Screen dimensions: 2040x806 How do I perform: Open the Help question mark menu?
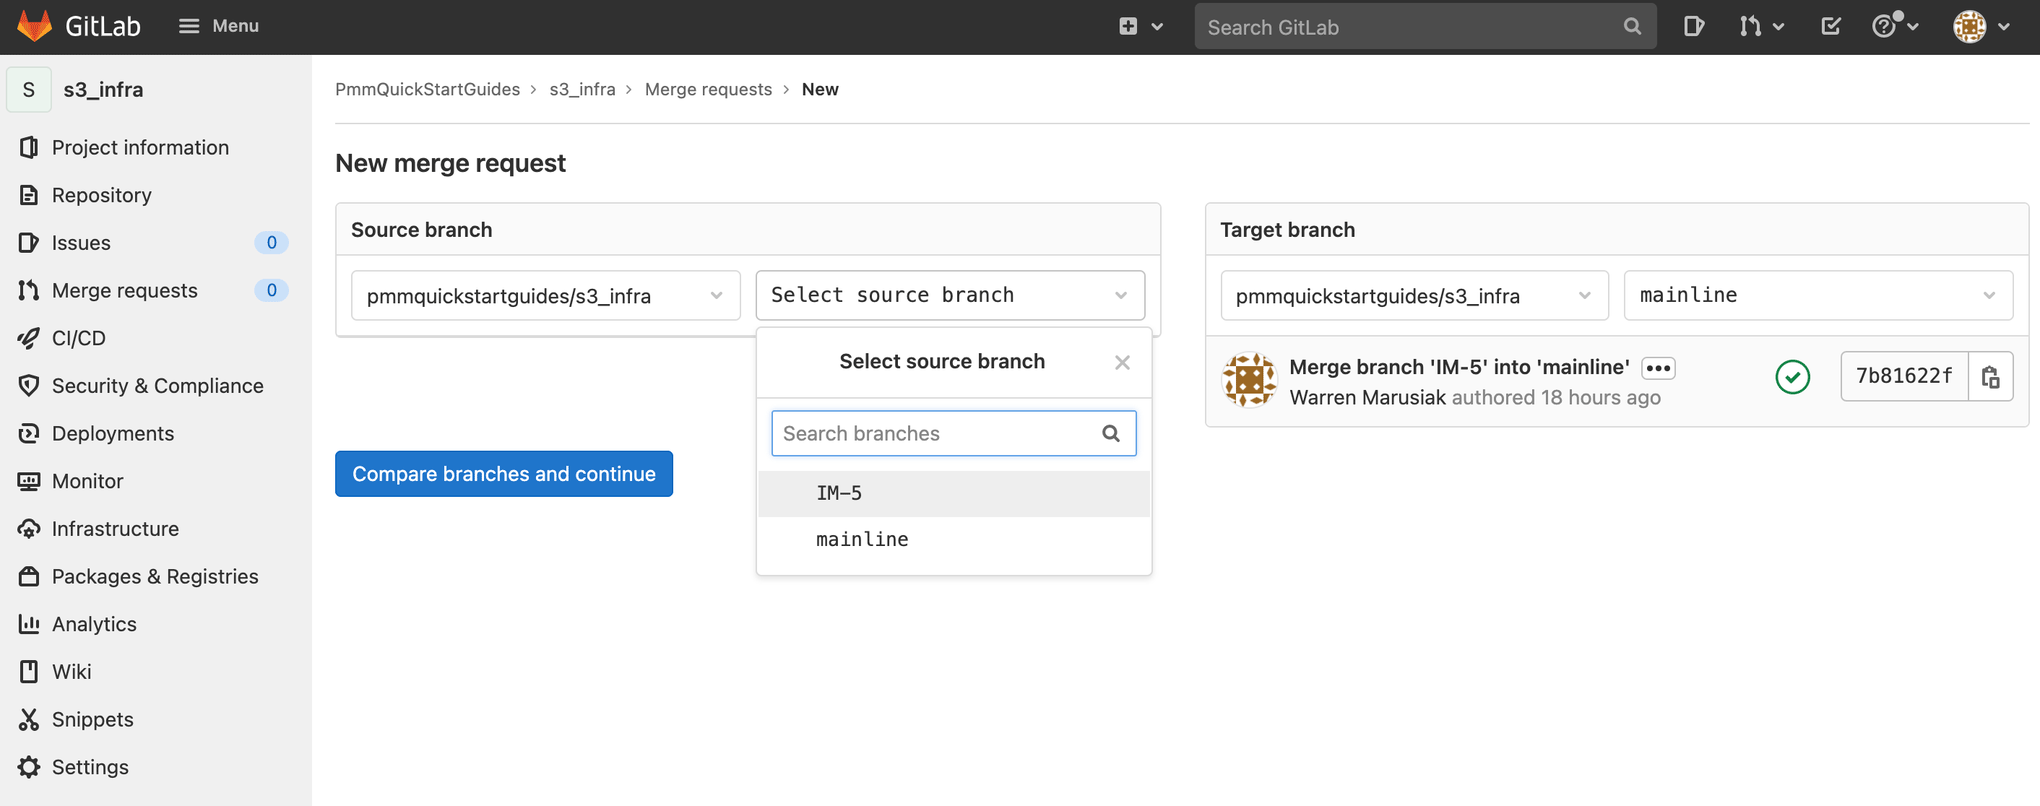(x=1893, y=27)
